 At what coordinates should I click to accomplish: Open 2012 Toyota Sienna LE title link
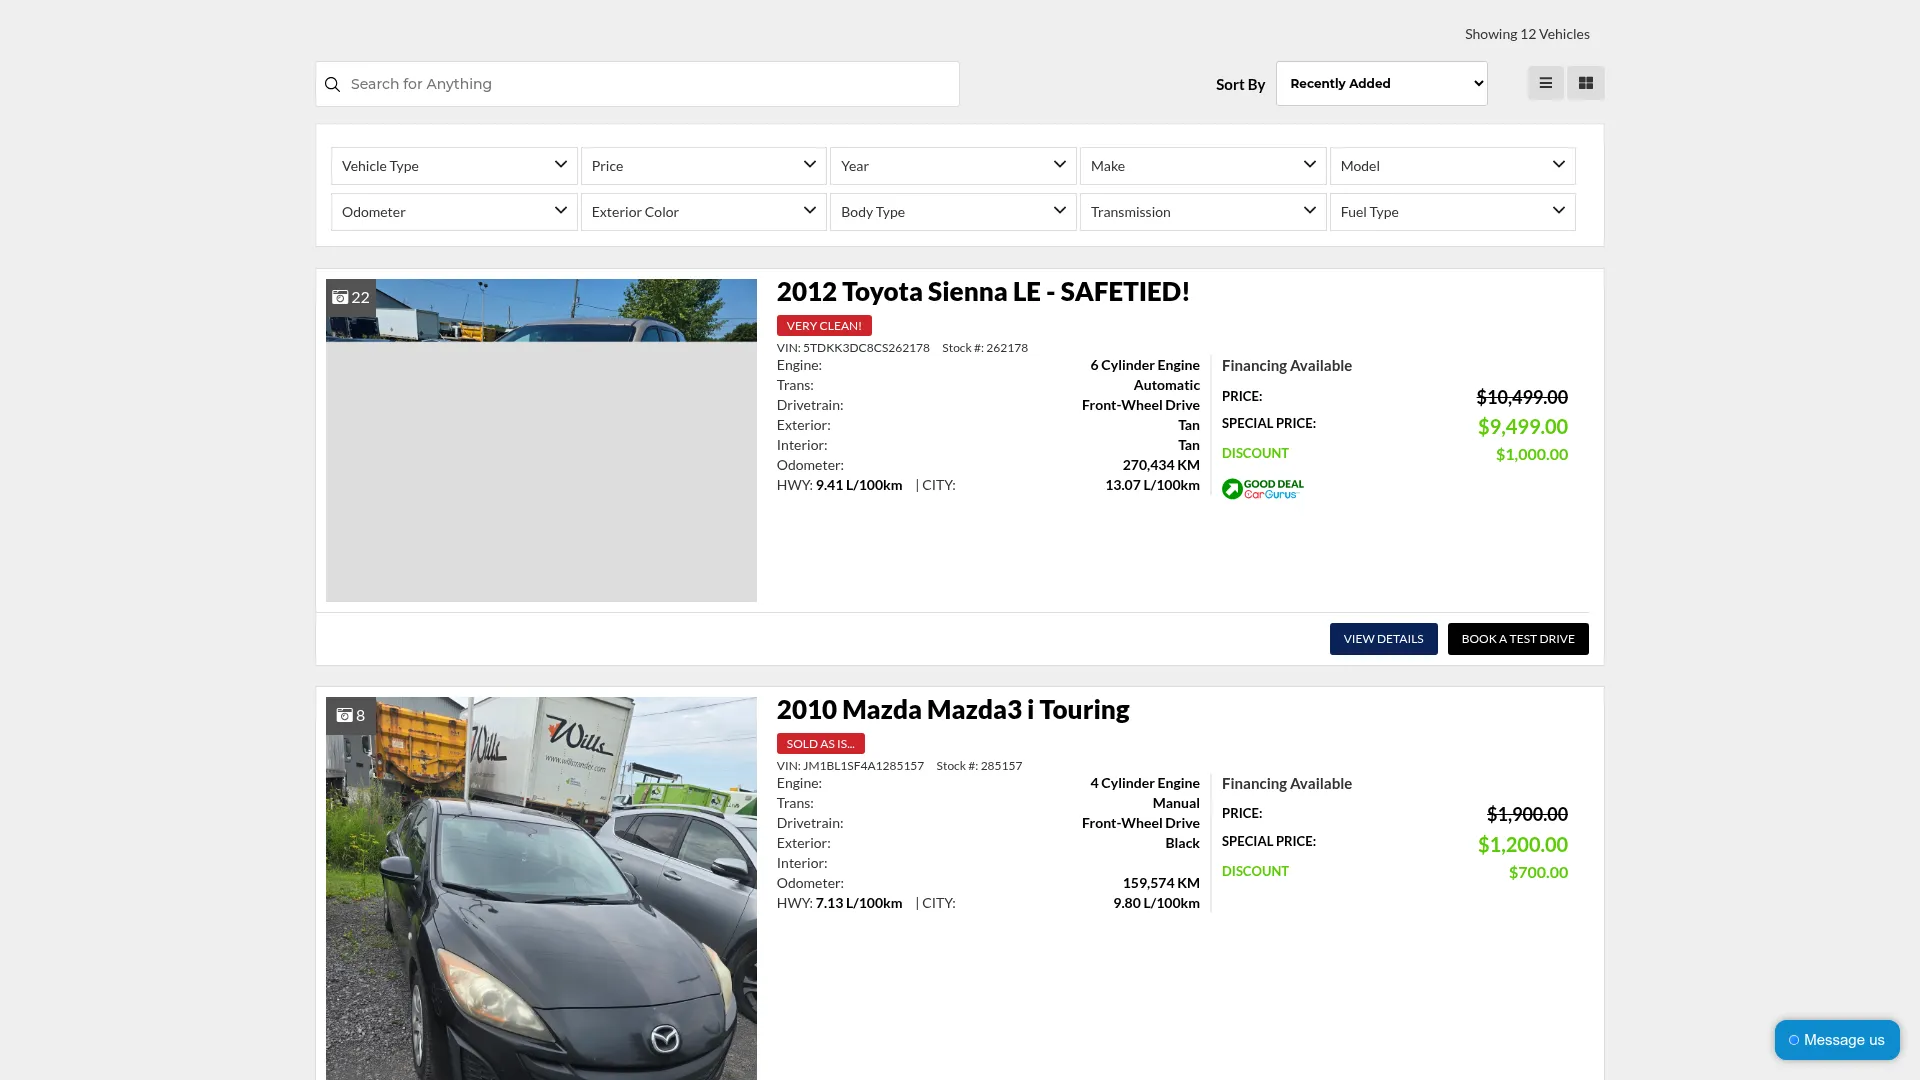coord(983,291)
